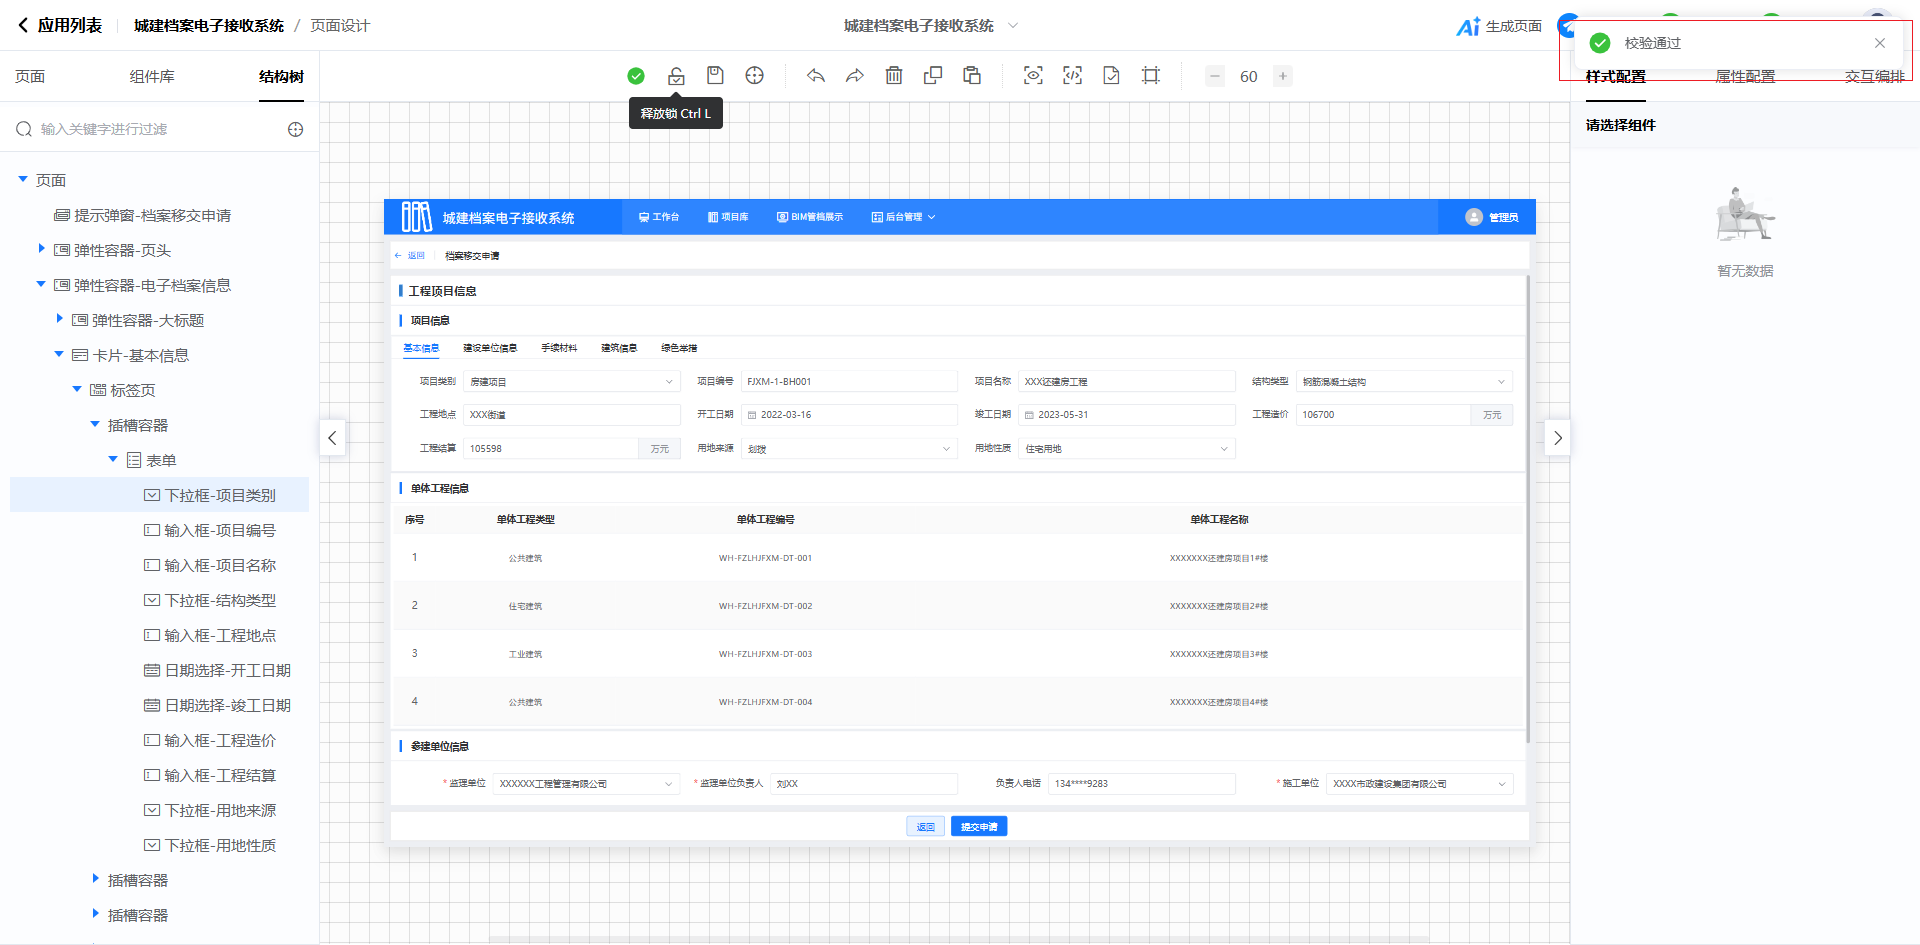Click the redo arrow in the toolbar
The image size is (1920, 945).
[x=855, y=76]
